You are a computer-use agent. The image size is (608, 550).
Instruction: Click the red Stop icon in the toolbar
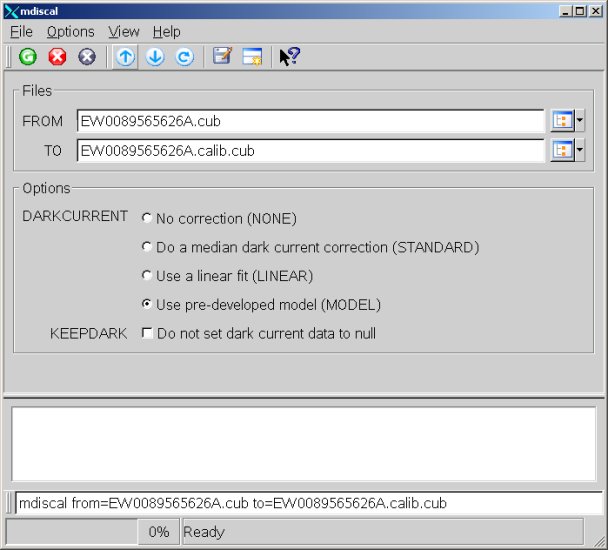click(x=57, y=57)
